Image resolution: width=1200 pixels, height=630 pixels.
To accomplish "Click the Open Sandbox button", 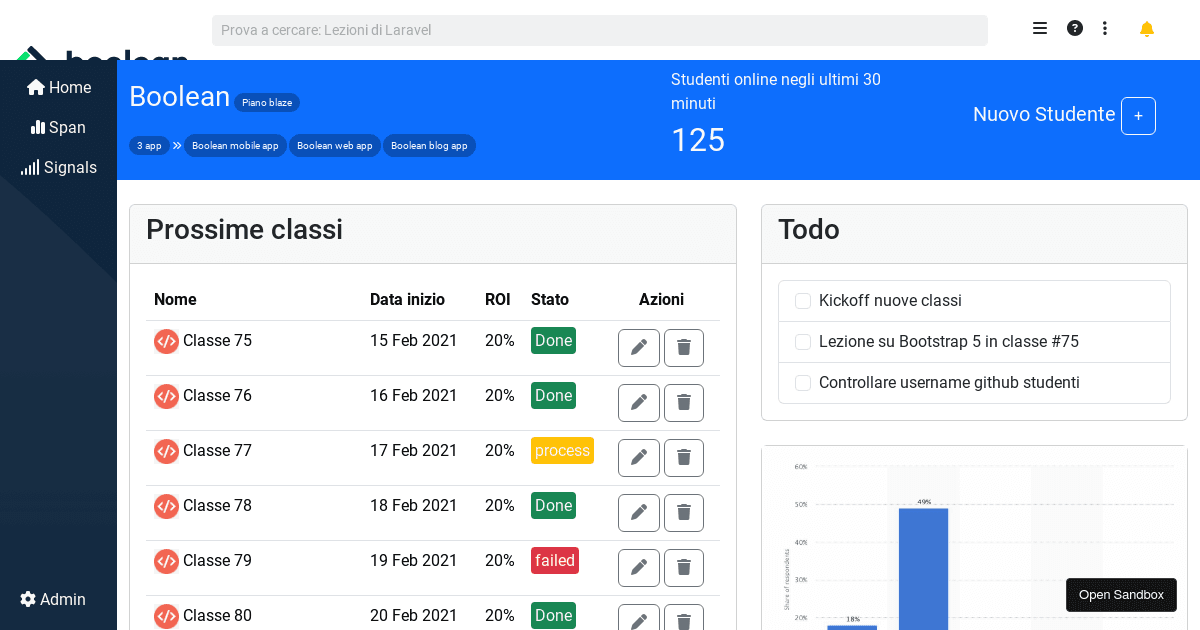I will tap(1121, 594).
